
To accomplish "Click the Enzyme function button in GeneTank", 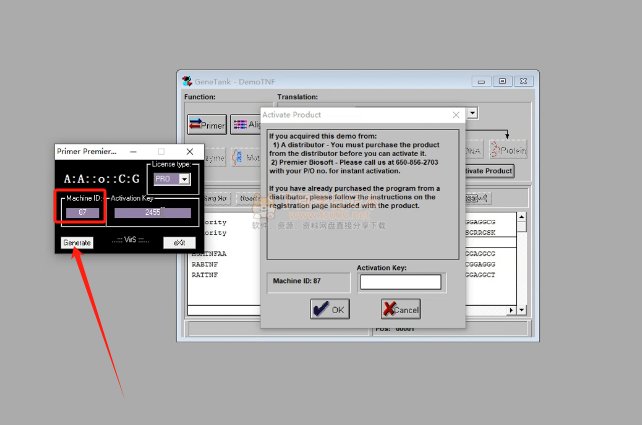I will tap(214, 157).
